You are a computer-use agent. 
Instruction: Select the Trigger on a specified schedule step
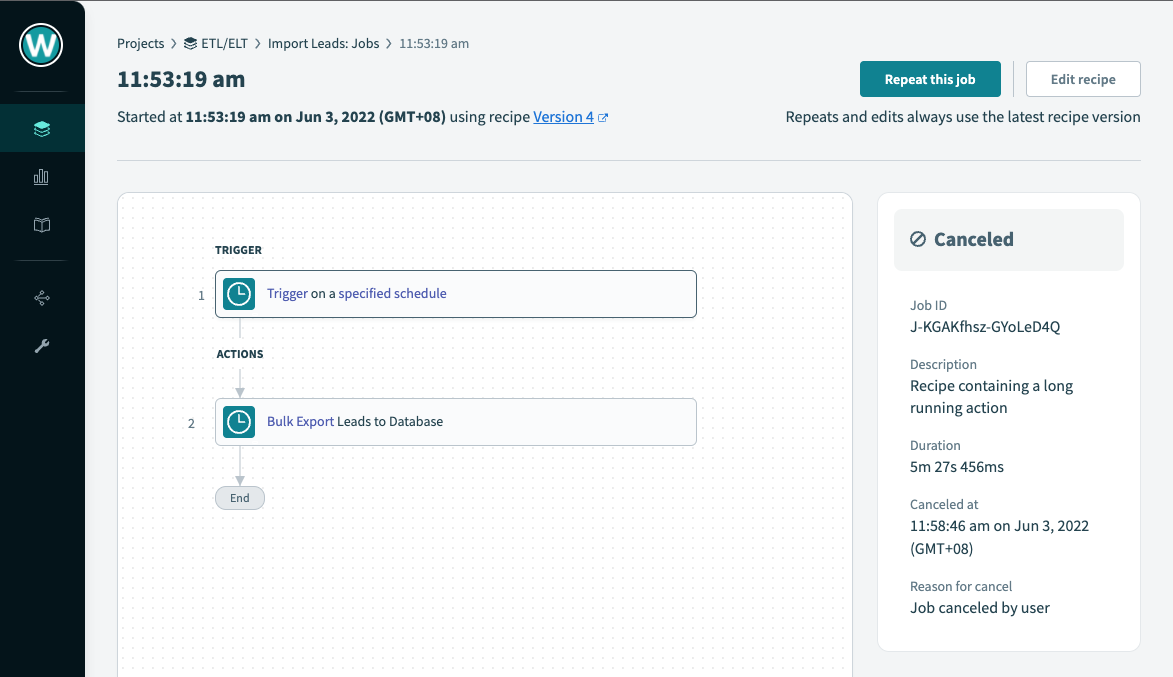456,294
